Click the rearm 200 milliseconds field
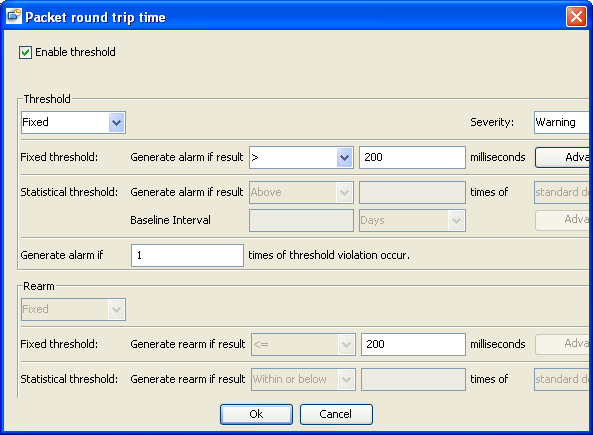Viewport: 593px width, 435px height. coord(413,344)
